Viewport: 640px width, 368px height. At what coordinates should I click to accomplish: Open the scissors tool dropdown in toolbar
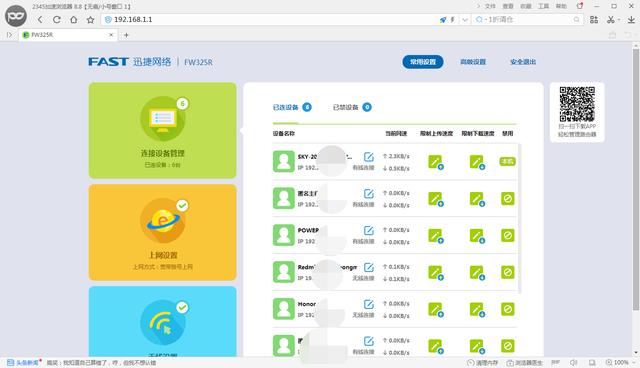click(619, 20)
